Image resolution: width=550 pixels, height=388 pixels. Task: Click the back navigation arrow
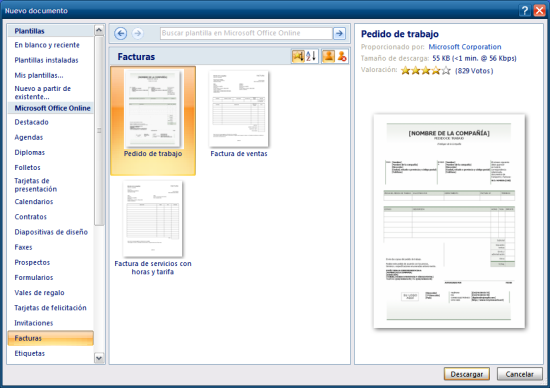(x=121, y=33)
